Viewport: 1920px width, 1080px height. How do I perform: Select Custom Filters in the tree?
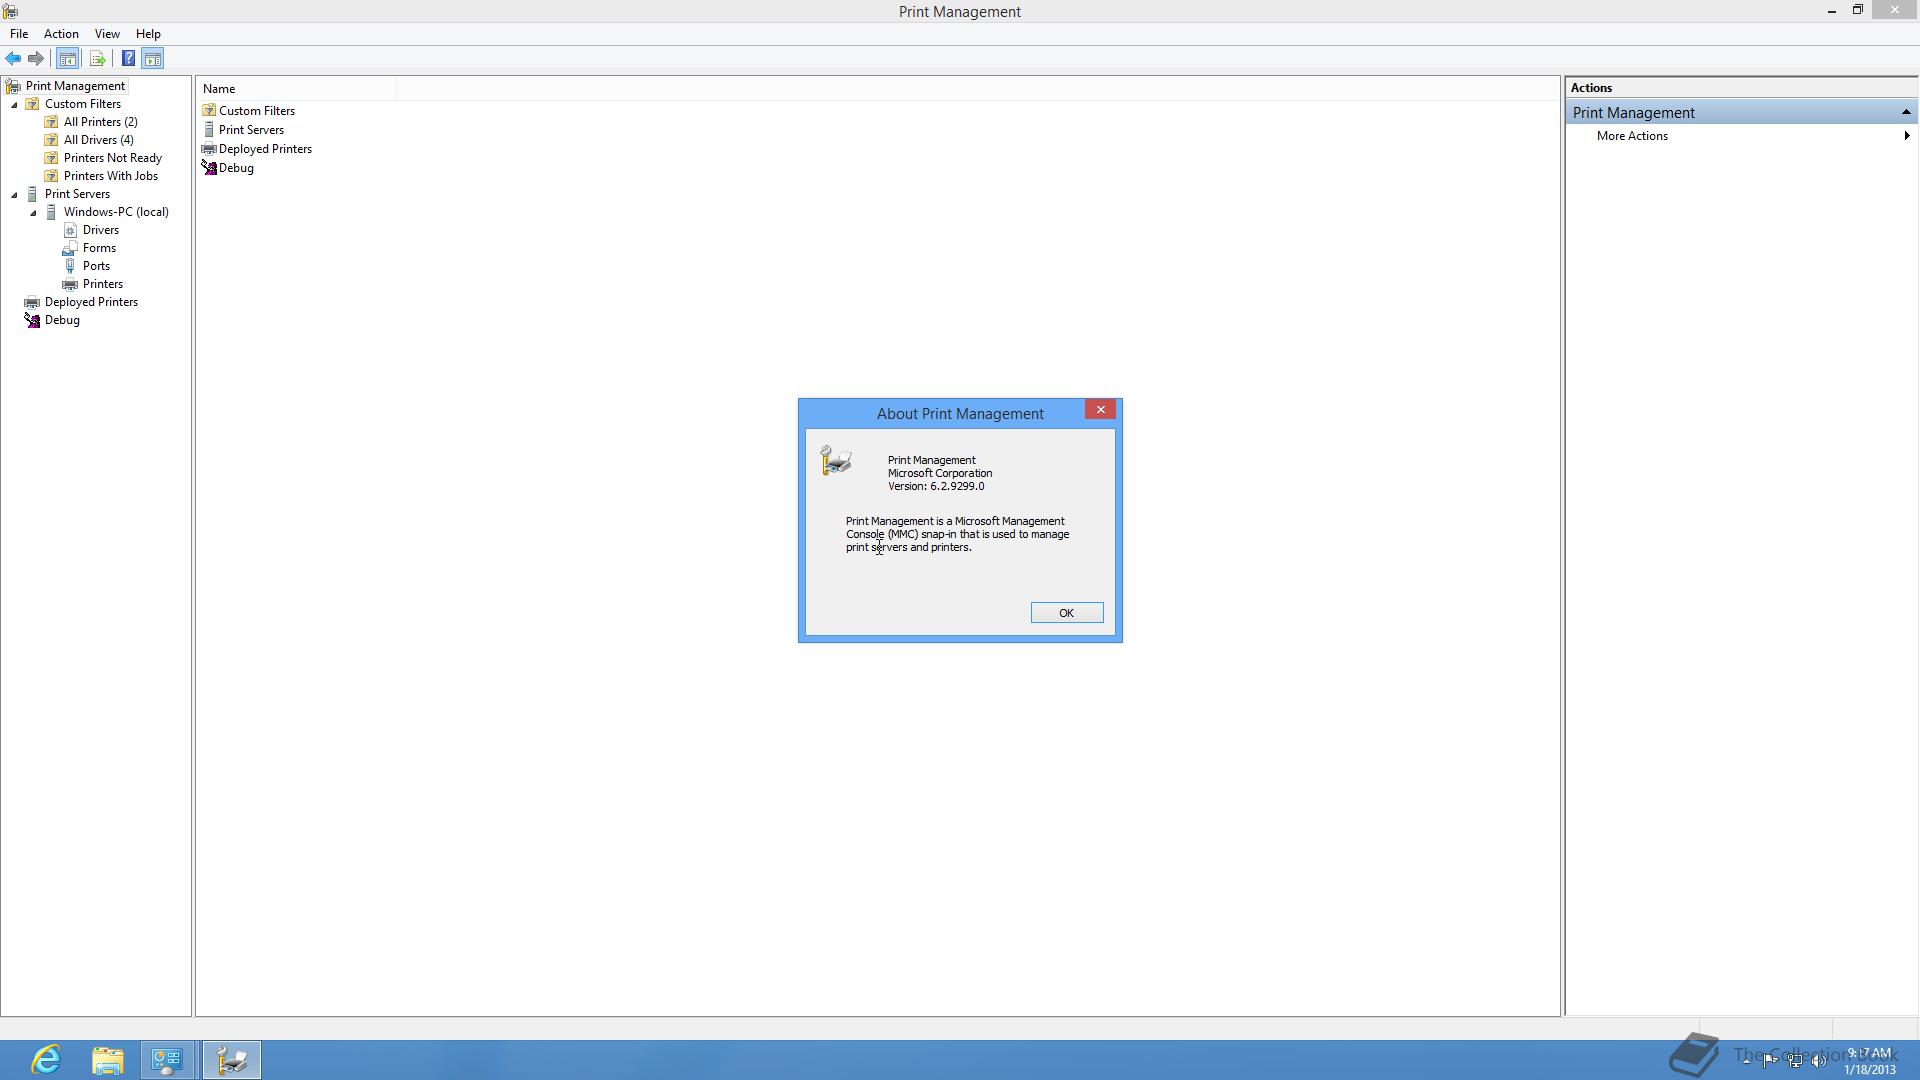83,104
